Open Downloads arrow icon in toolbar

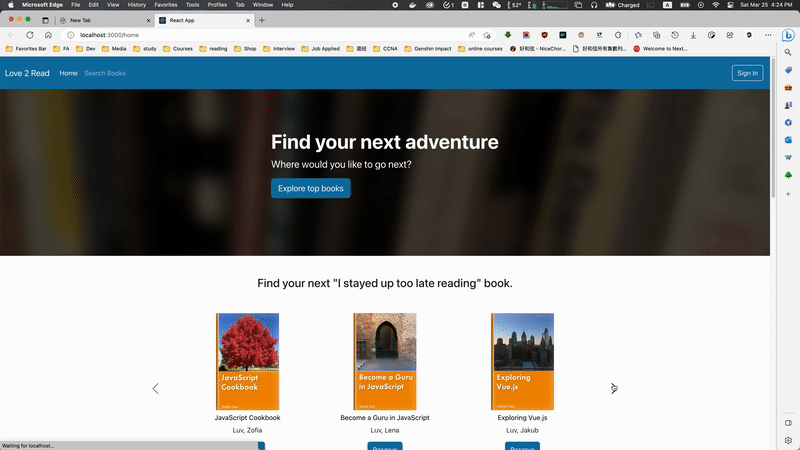[693, 35]
